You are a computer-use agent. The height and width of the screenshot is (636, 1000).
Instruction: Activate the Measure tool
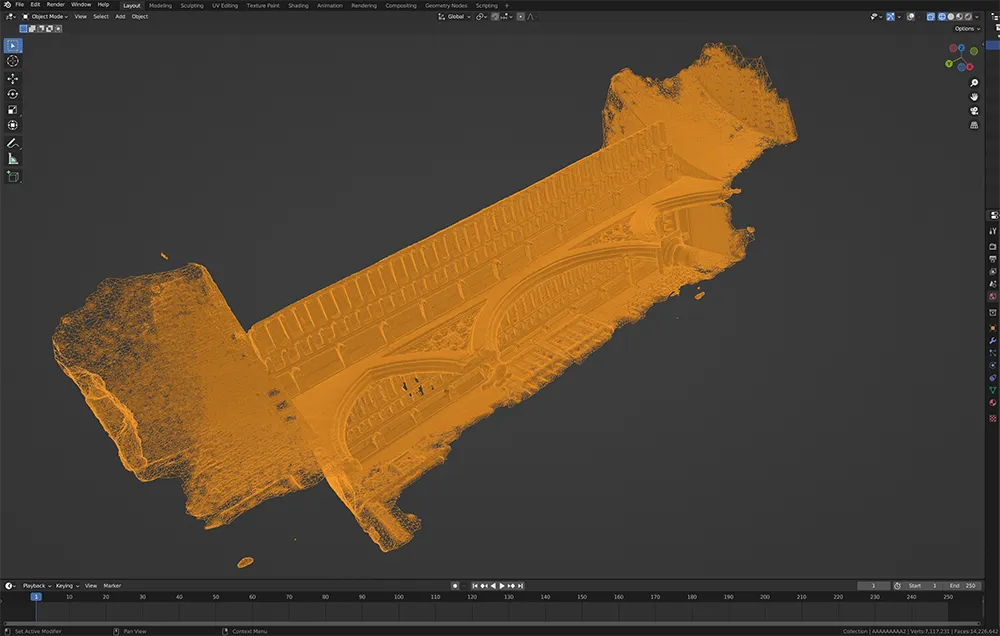pos(13,159)
